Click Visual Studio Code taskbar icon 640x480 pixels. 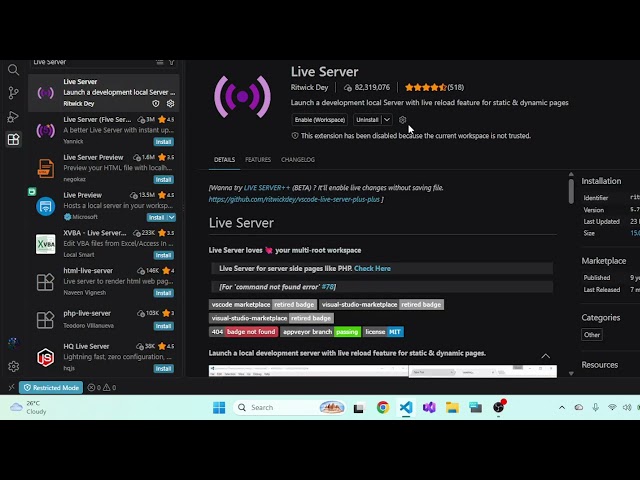point(406,407)
